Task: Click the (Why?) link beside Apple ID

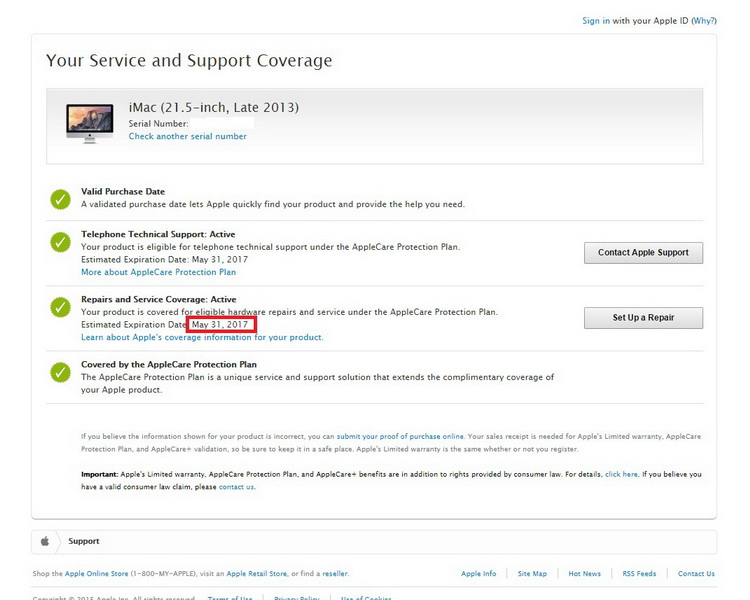Action: [704, 21]
